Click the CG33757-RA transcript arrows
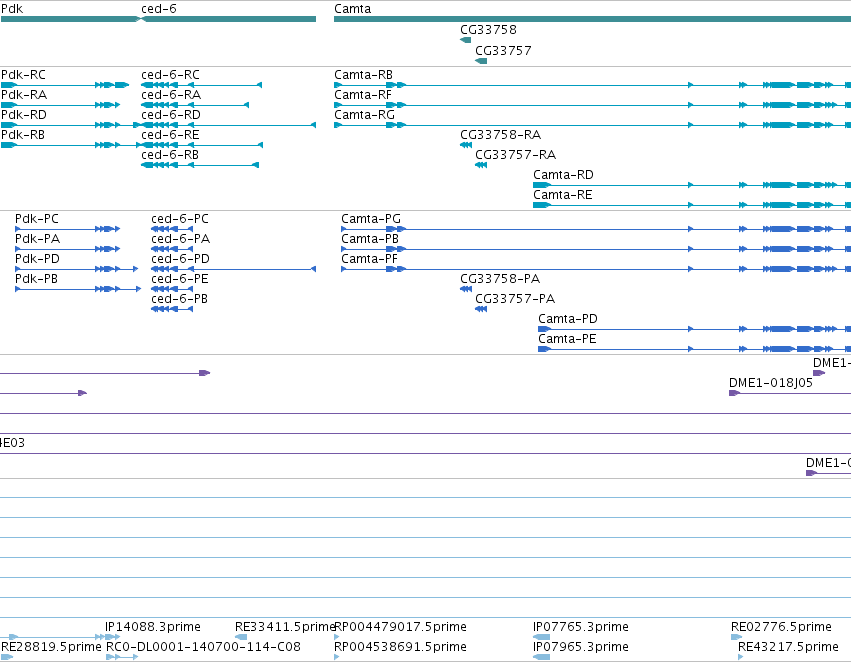The width and height of the screenshot is (851, 662). click(x=481, y=165)
